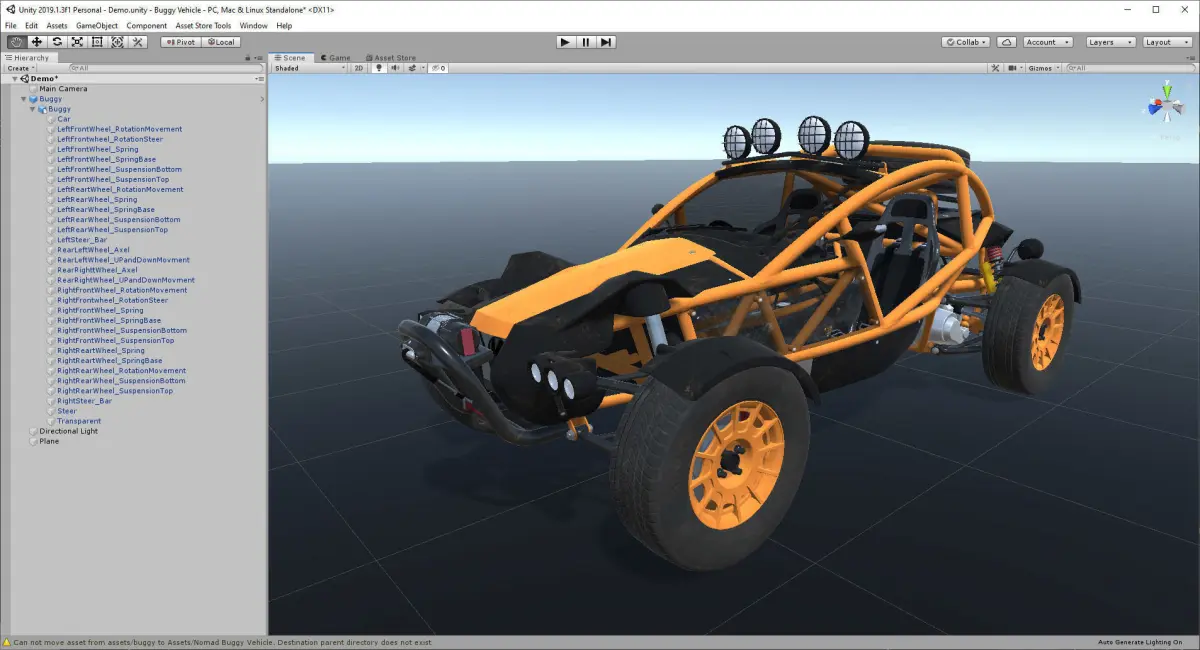Toggle 2D view mode in Scene
This screenshot has width=1200, height=650.
click(x=359, y=68)
